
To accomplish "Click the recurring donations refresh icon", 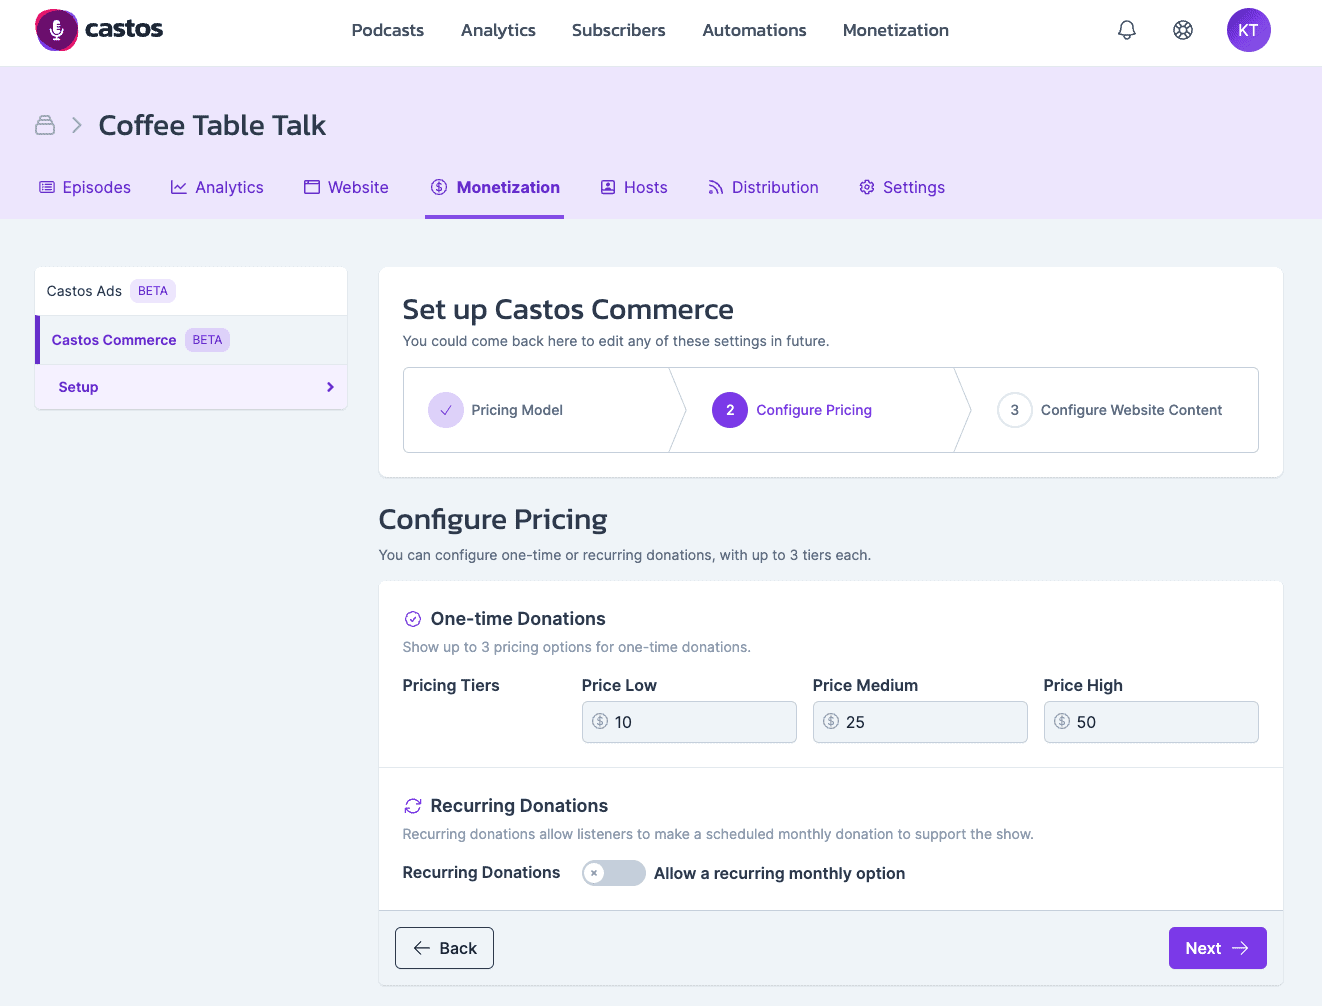I will click(x=412, y=806).
